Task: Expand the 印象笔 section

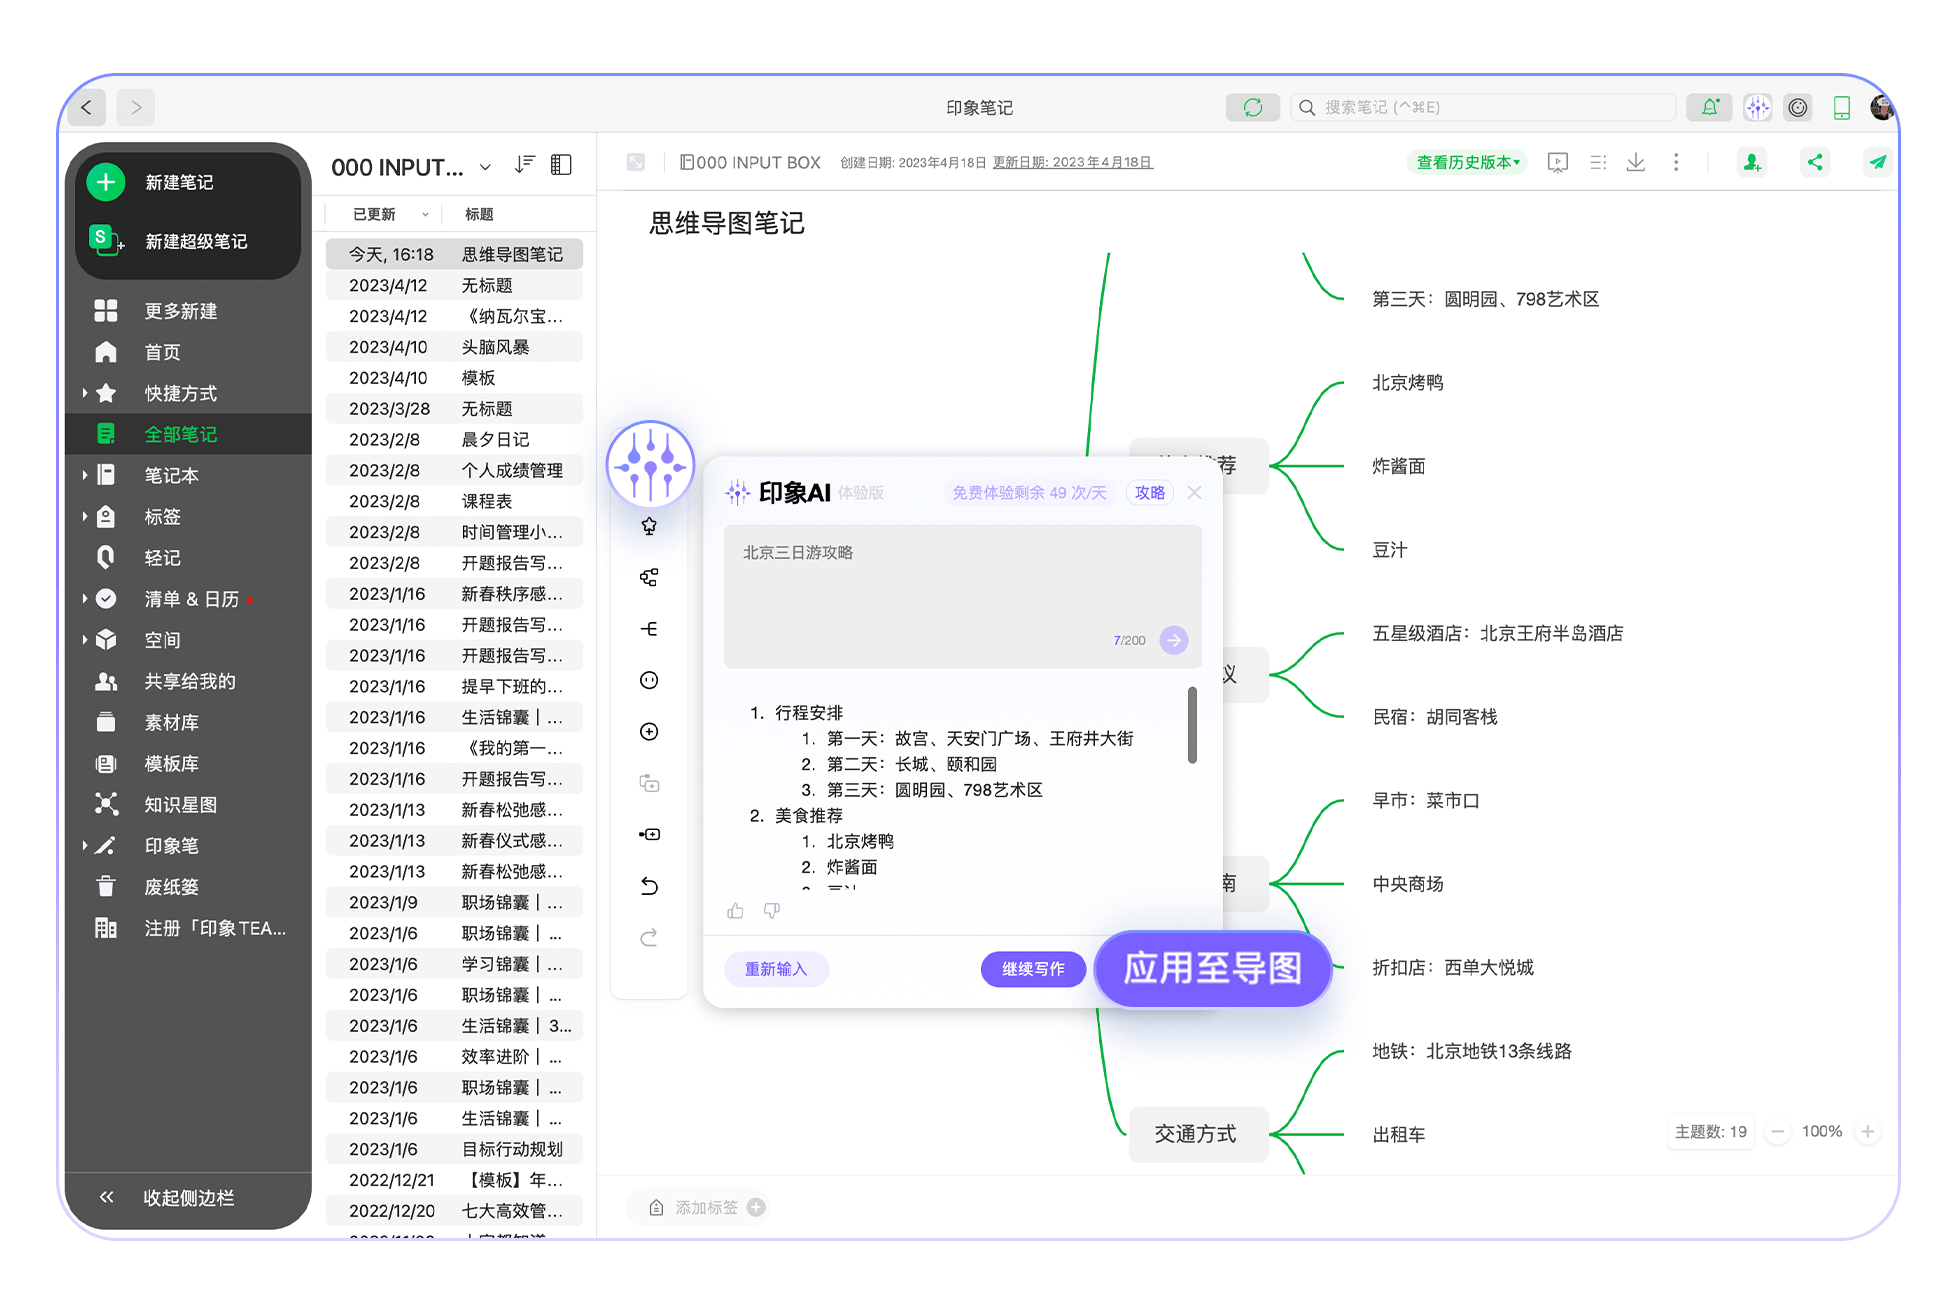Action: coord(85,846)
